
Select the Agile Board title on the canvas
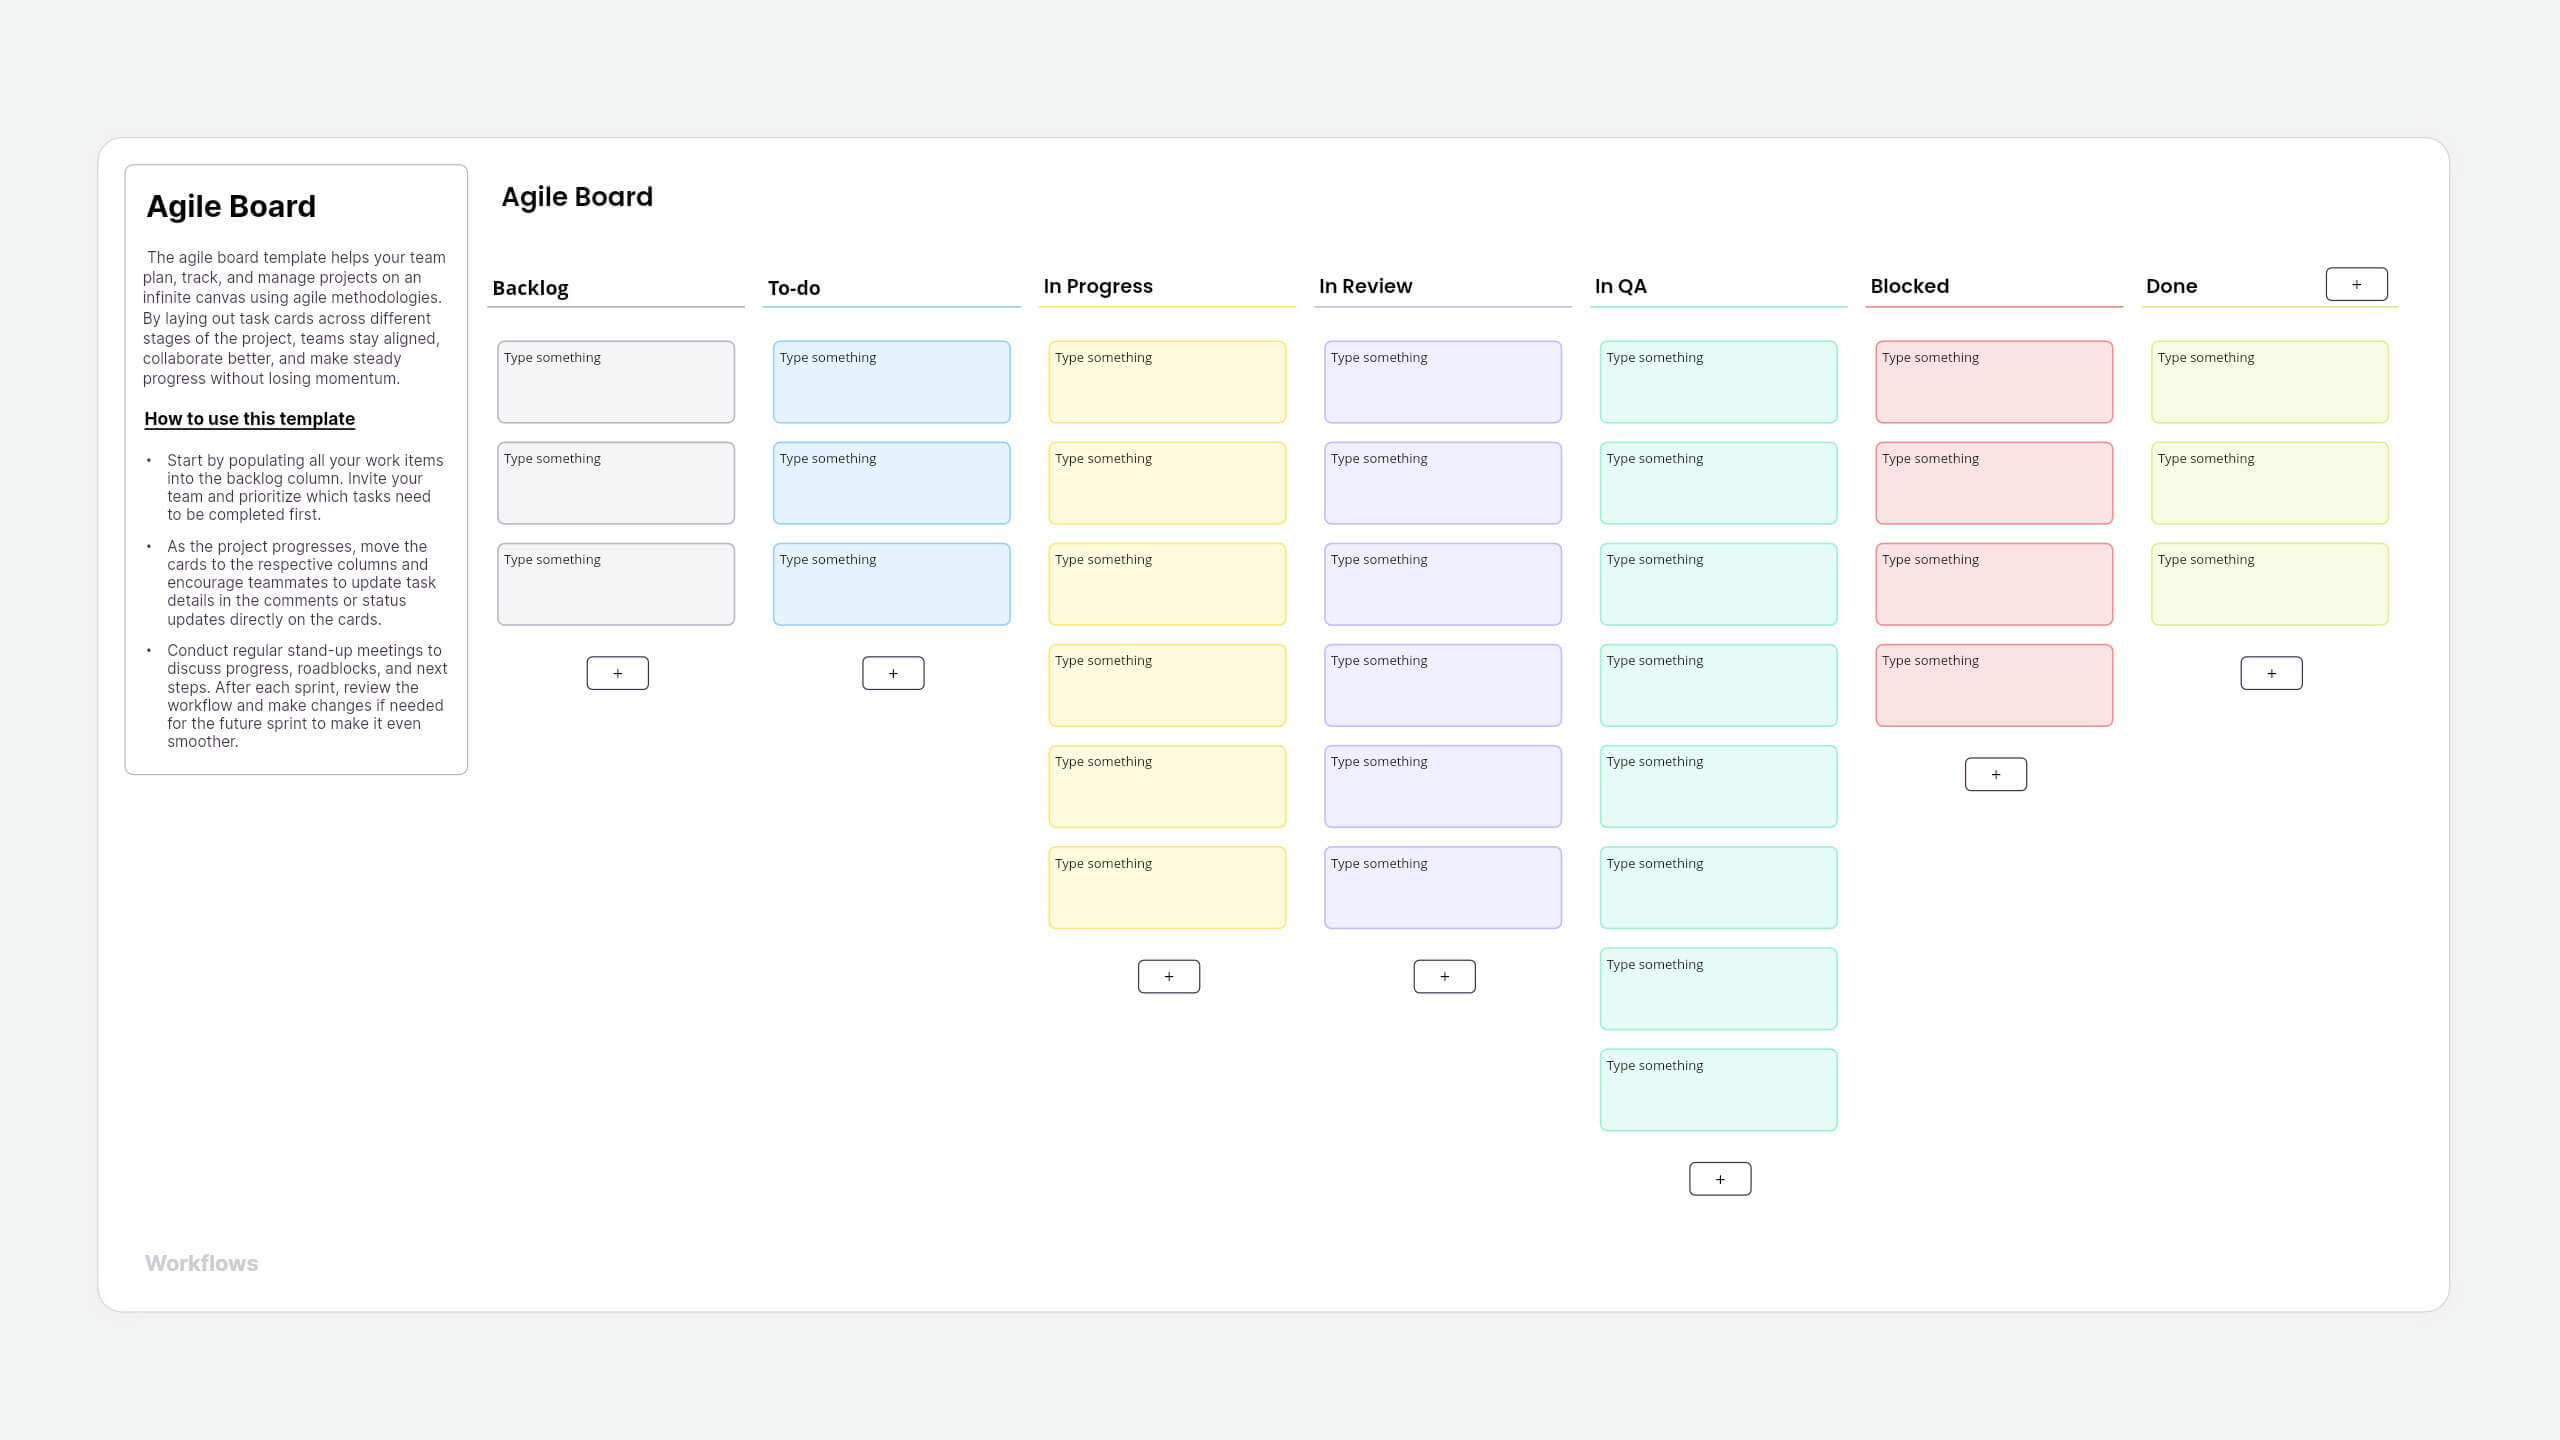[577, 196]
